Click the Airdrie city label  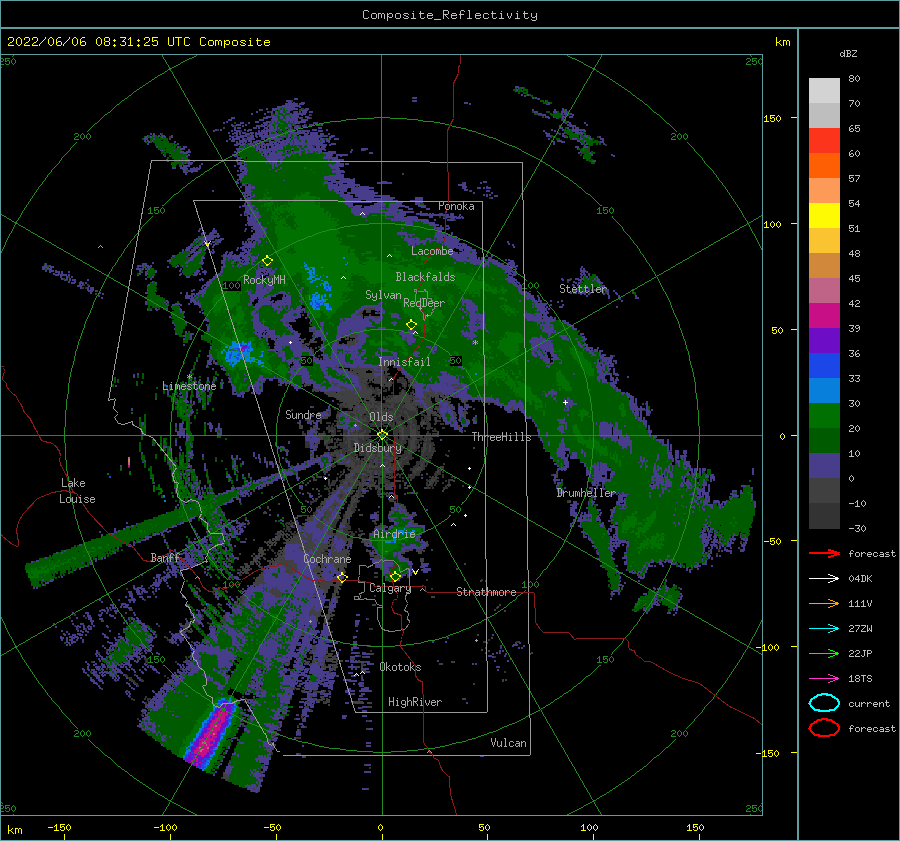(394, 534)
